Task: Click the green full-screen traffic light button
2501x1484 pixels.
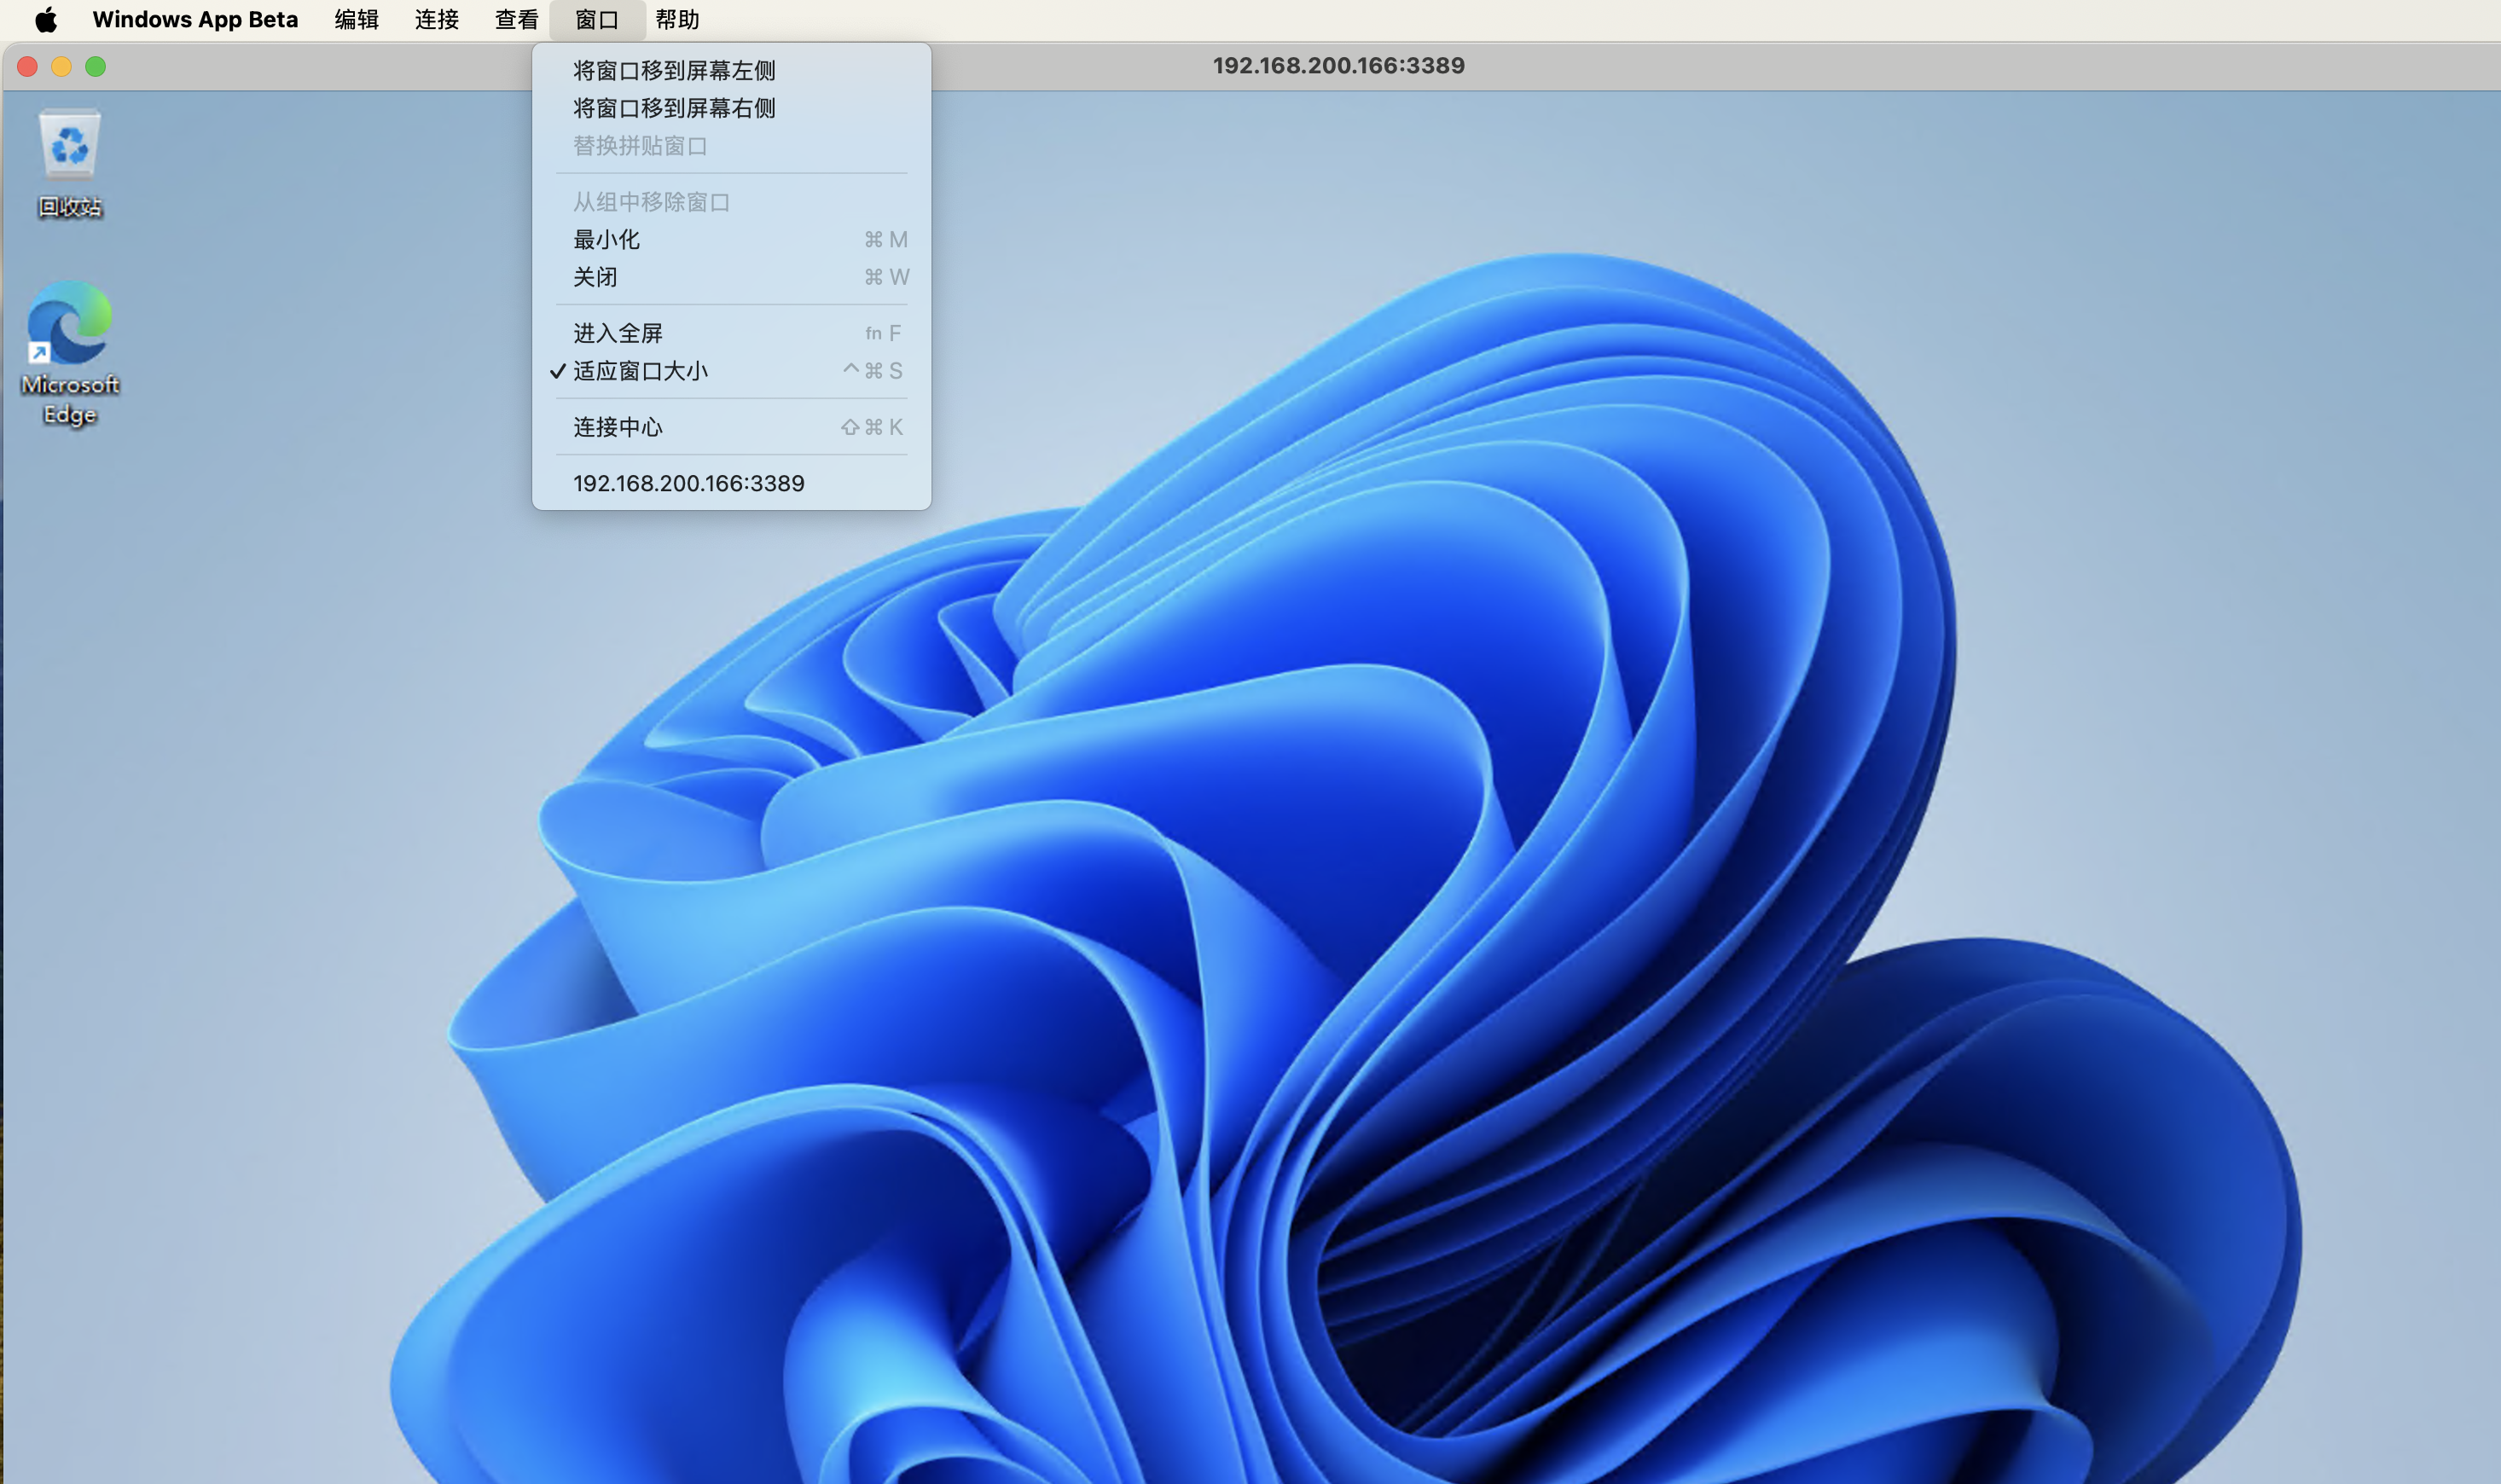Action: [97, 66]
